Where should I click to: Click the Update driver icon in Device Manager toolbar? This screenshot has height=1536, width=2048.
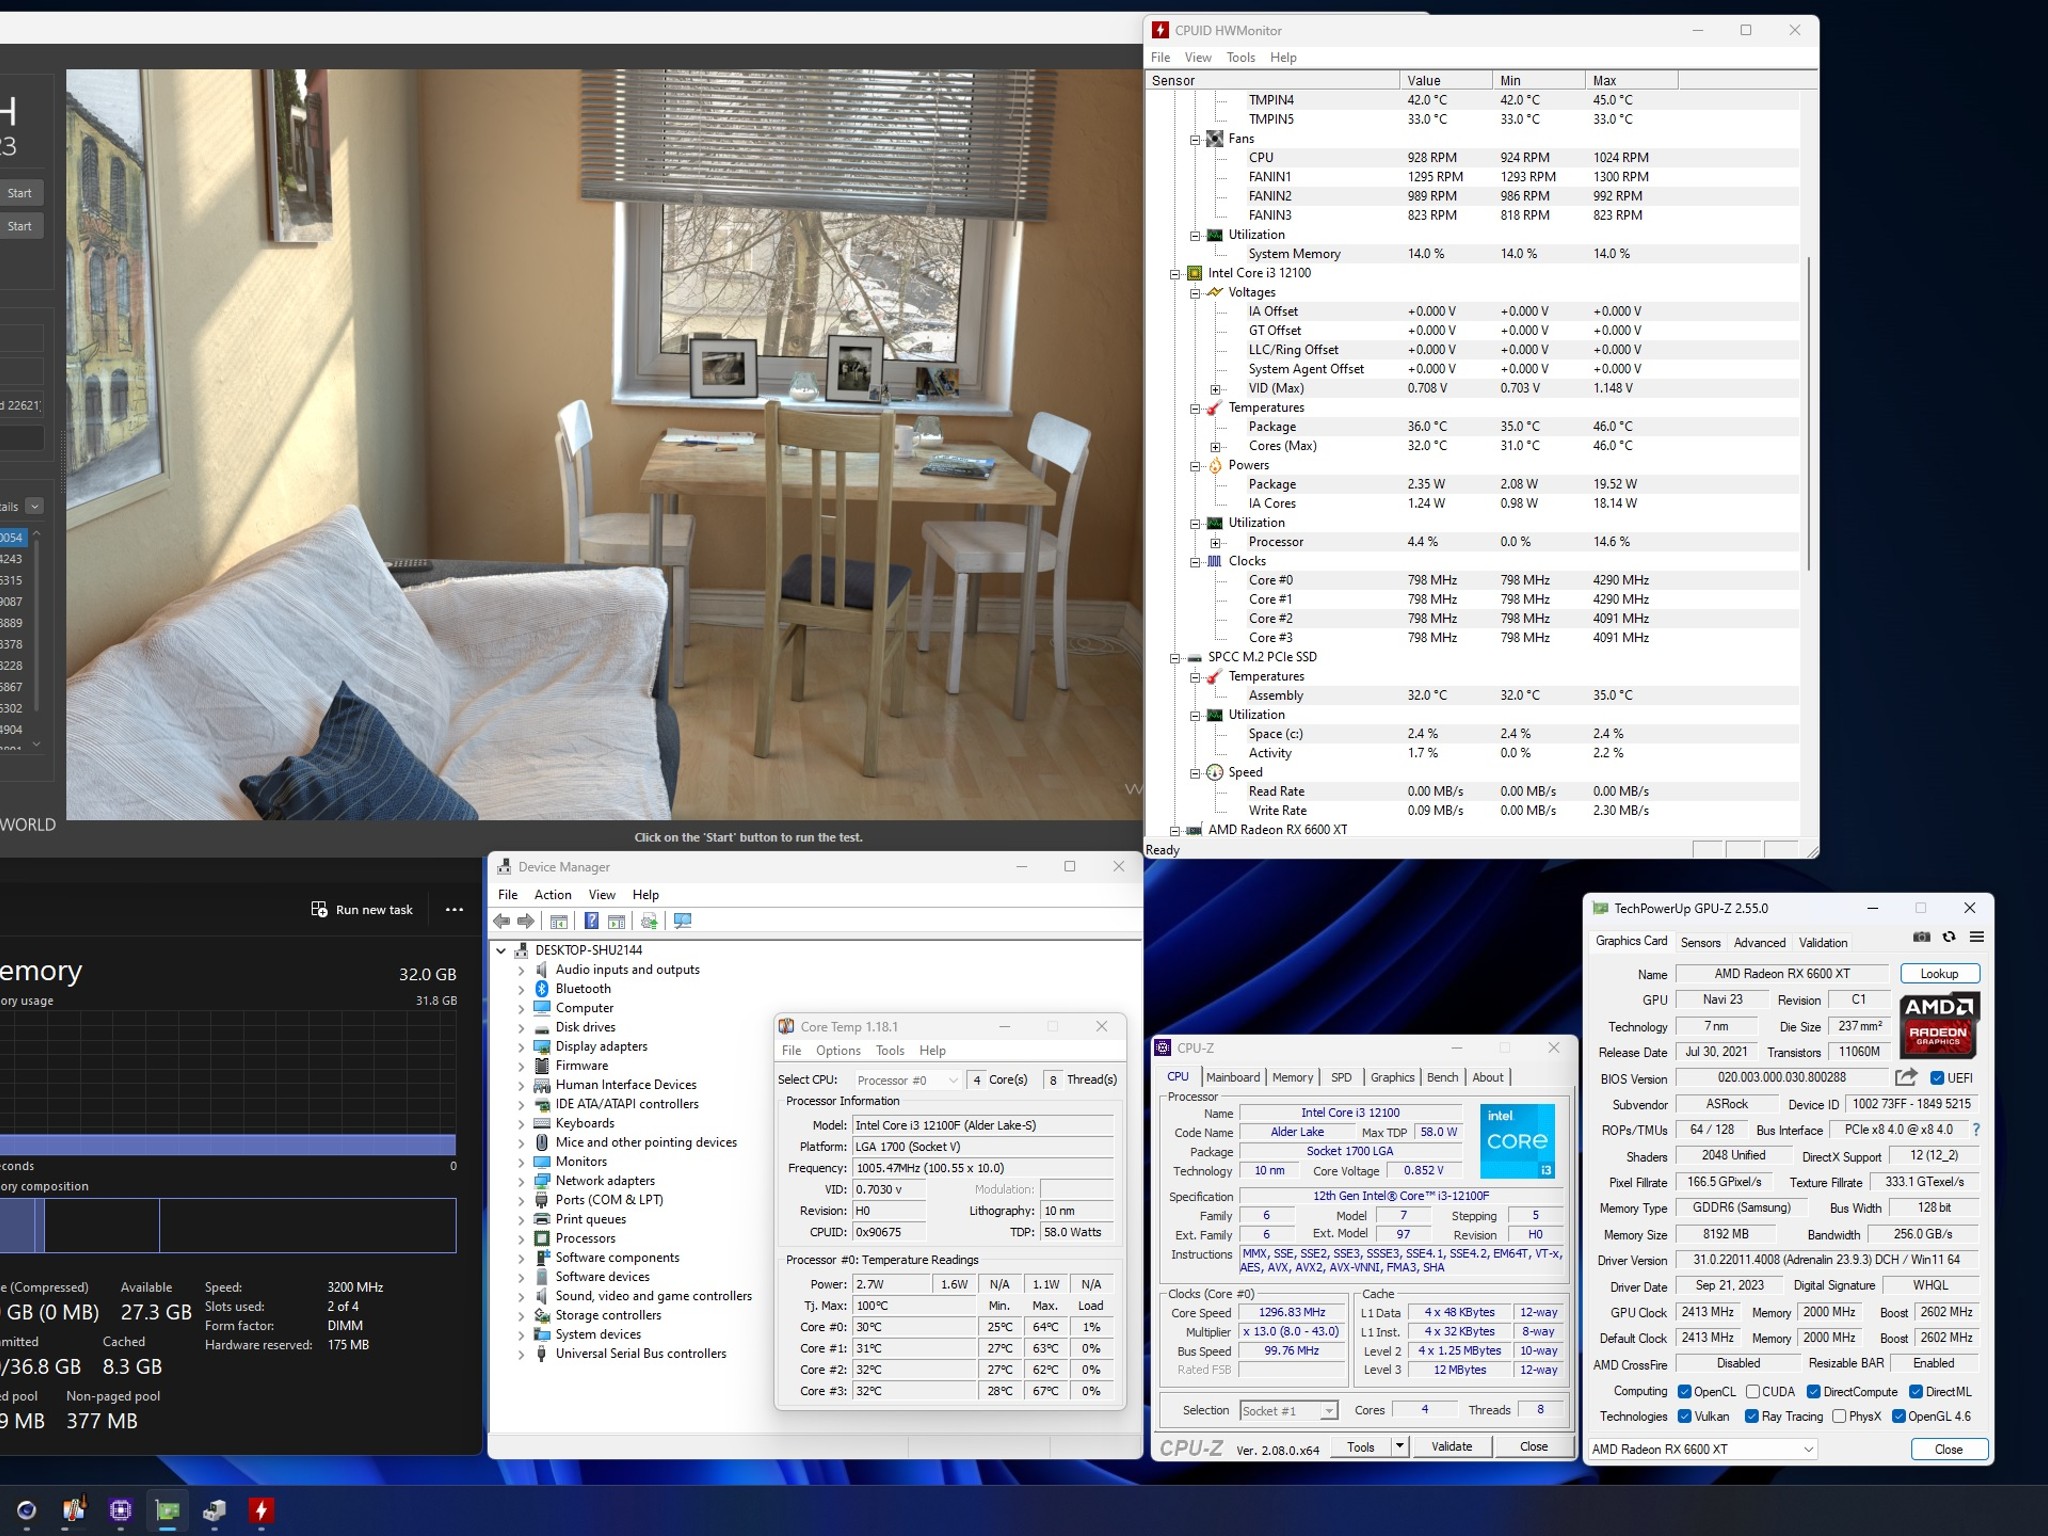[649, 921]
